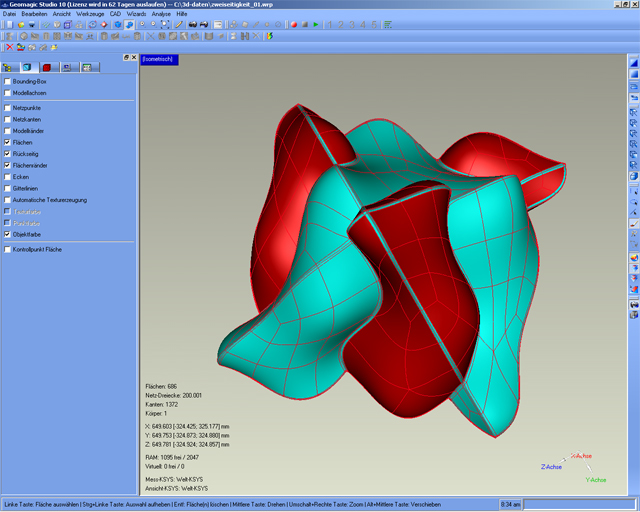Select the red cube tab in side panel
This screenshot has width=640, height=512.
(x=47, y=67)
